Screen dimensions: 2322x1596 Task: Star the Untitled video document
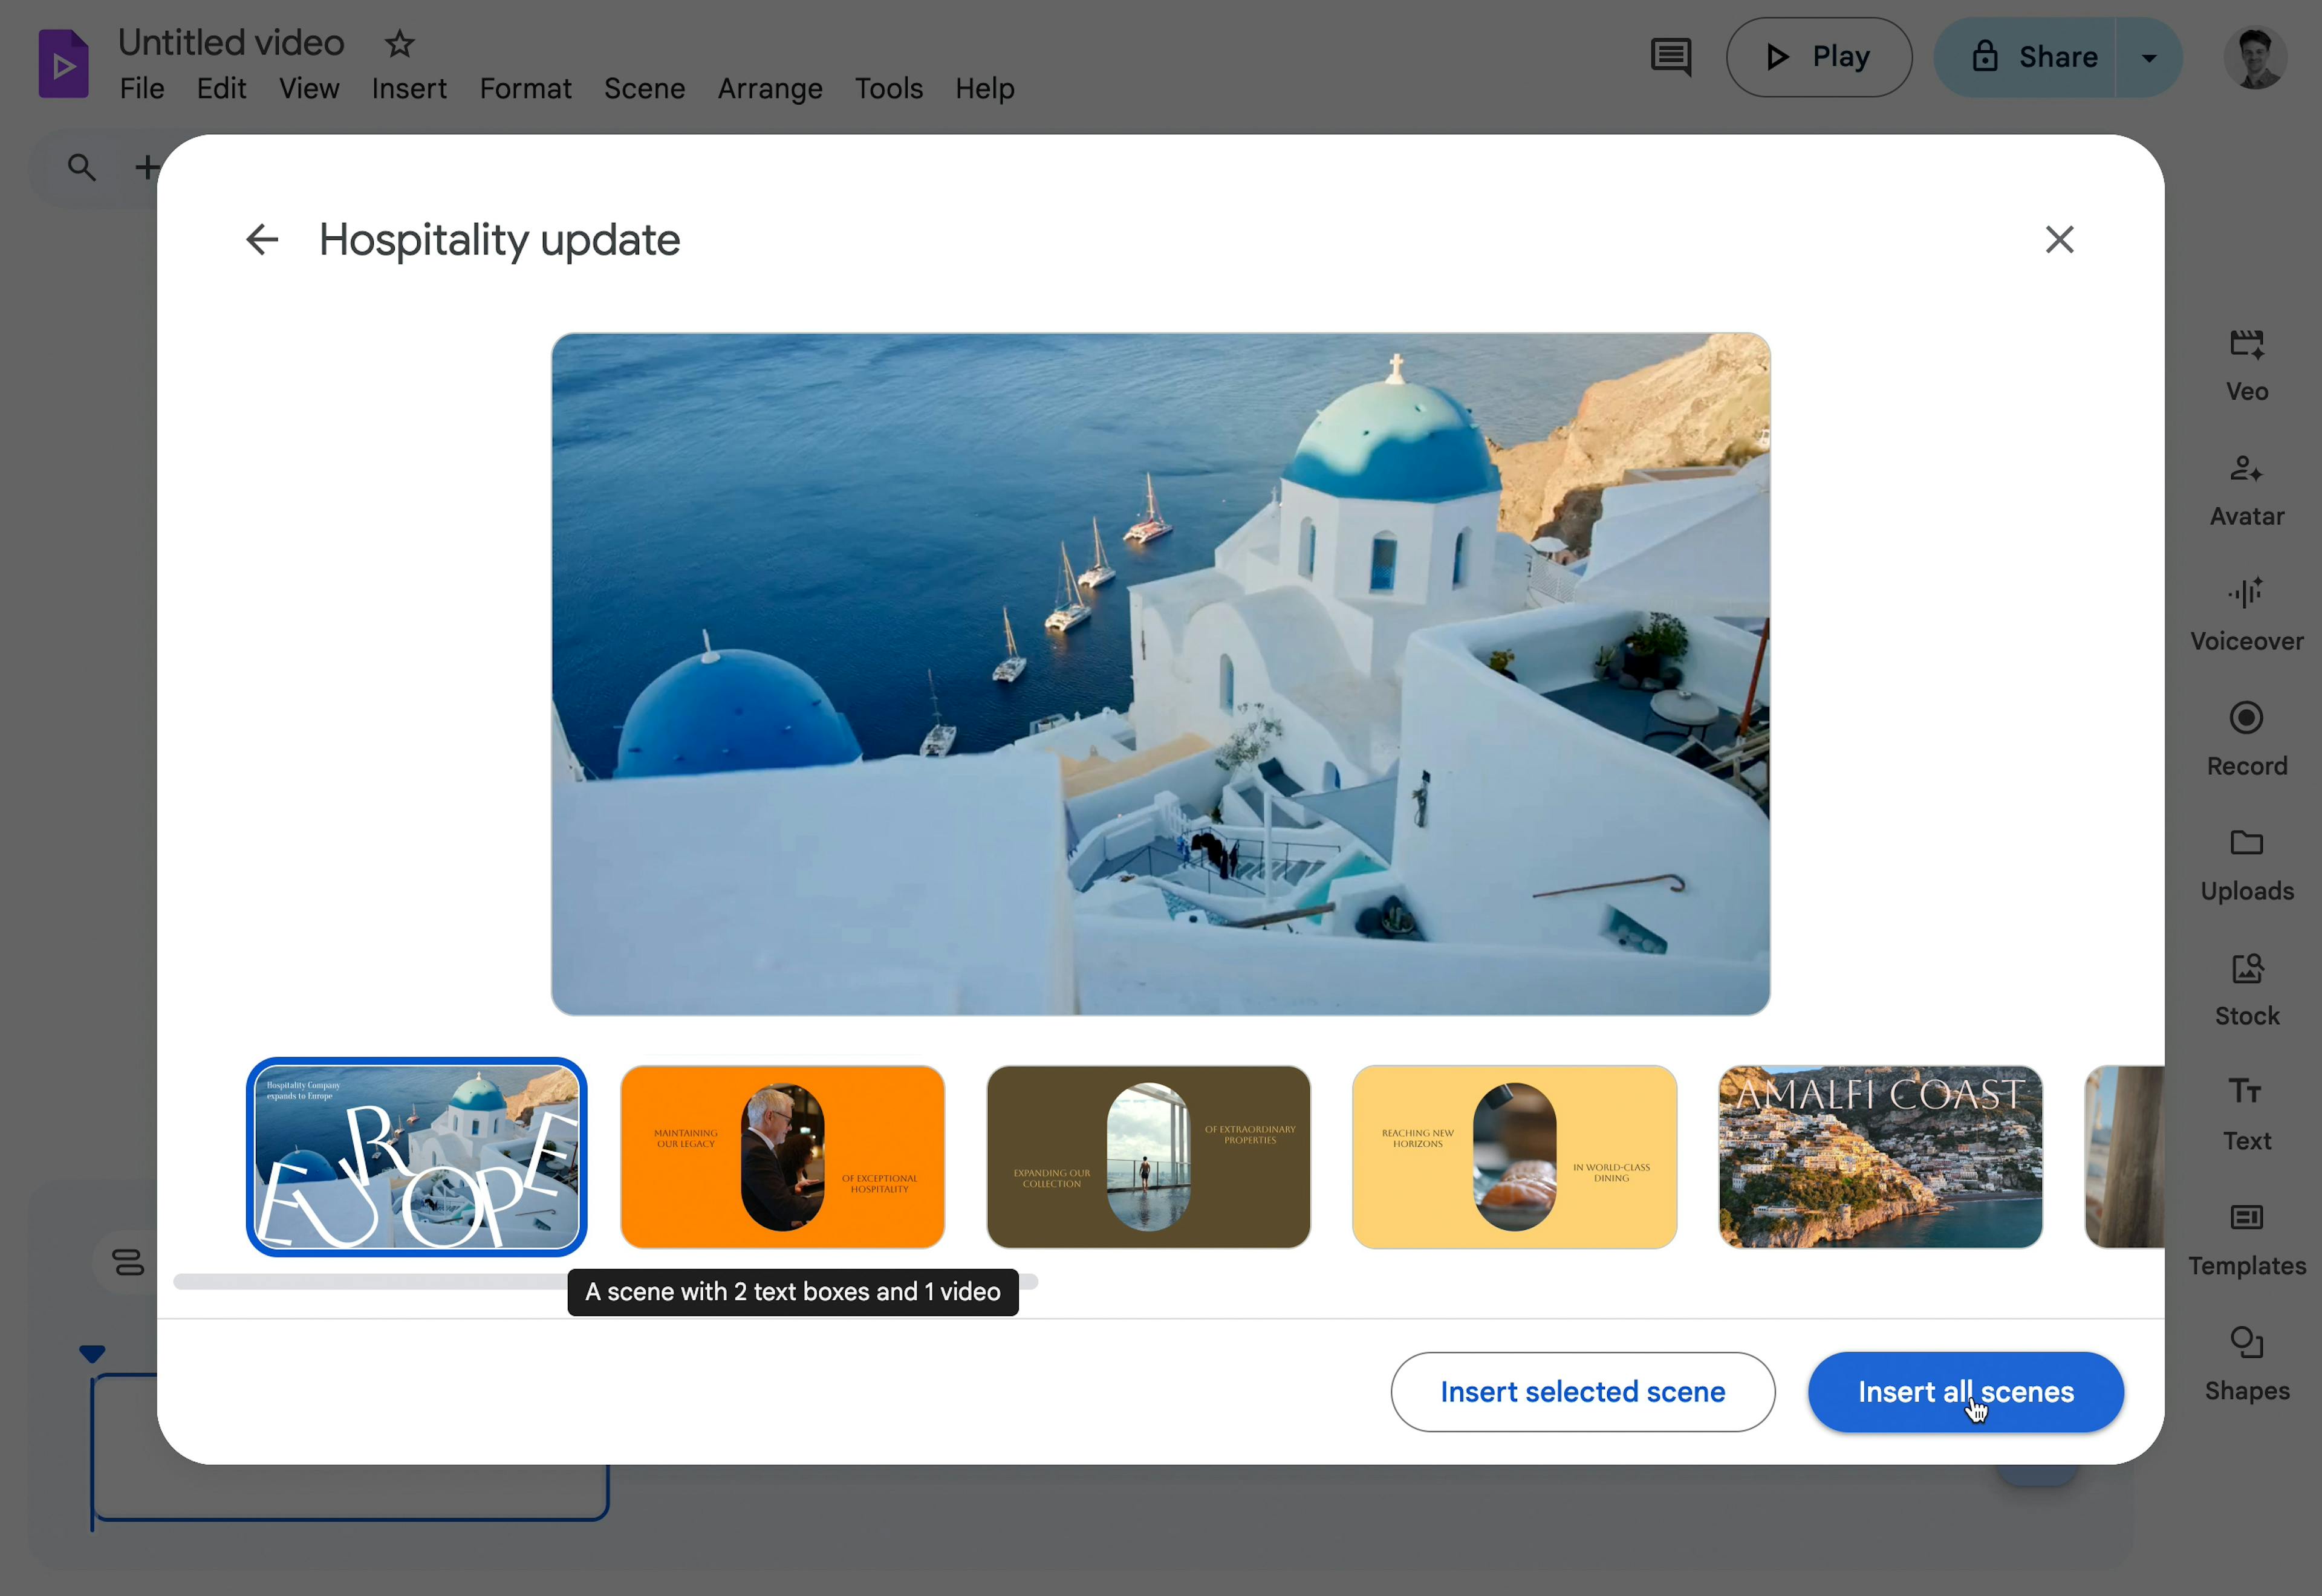tap(399, 44)
